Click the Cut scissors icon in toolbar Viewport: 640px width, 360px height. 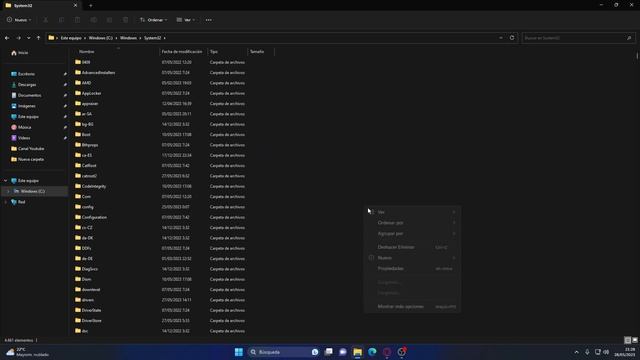coord(46,20)
